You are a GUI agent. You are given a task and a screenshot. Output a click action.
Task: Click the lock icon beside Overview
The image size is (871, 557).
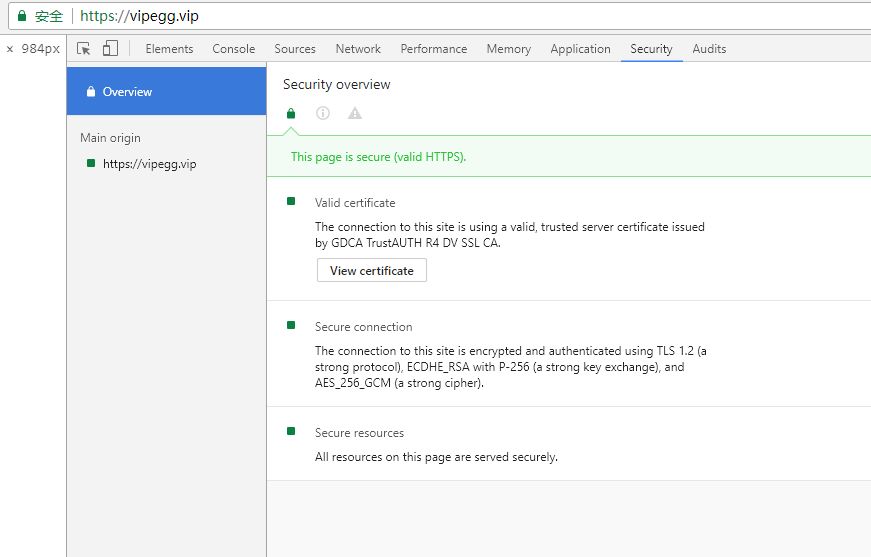click(x=91, y=92)
